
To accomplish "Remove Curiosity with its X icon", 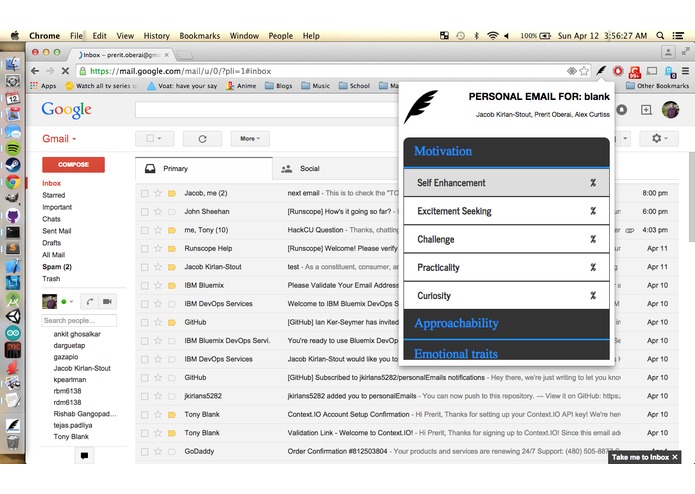I will point(593,296).
